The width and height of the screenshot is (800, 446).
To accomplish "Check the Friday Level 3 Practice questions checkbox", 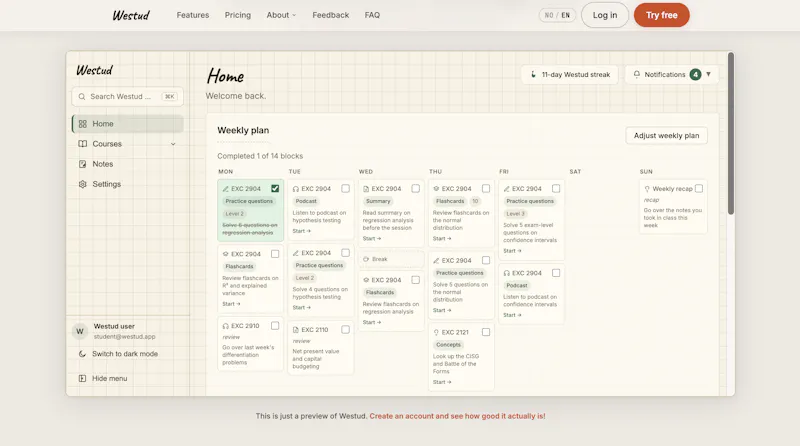I will click(556, 188).
